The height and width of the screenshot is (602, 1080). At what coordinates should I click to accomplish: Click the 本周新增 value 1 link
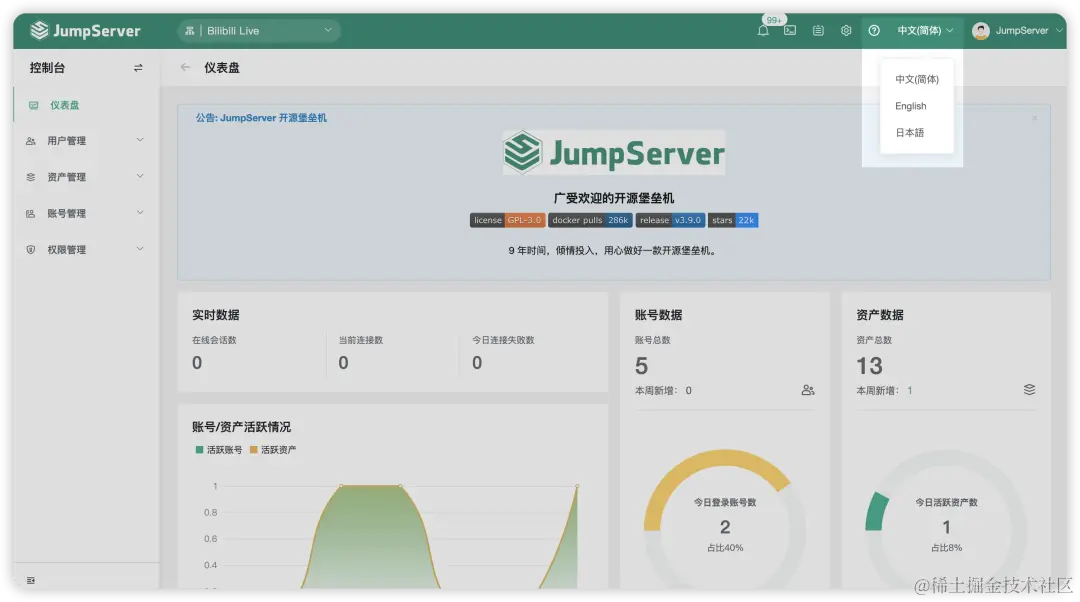click(909, 391)
